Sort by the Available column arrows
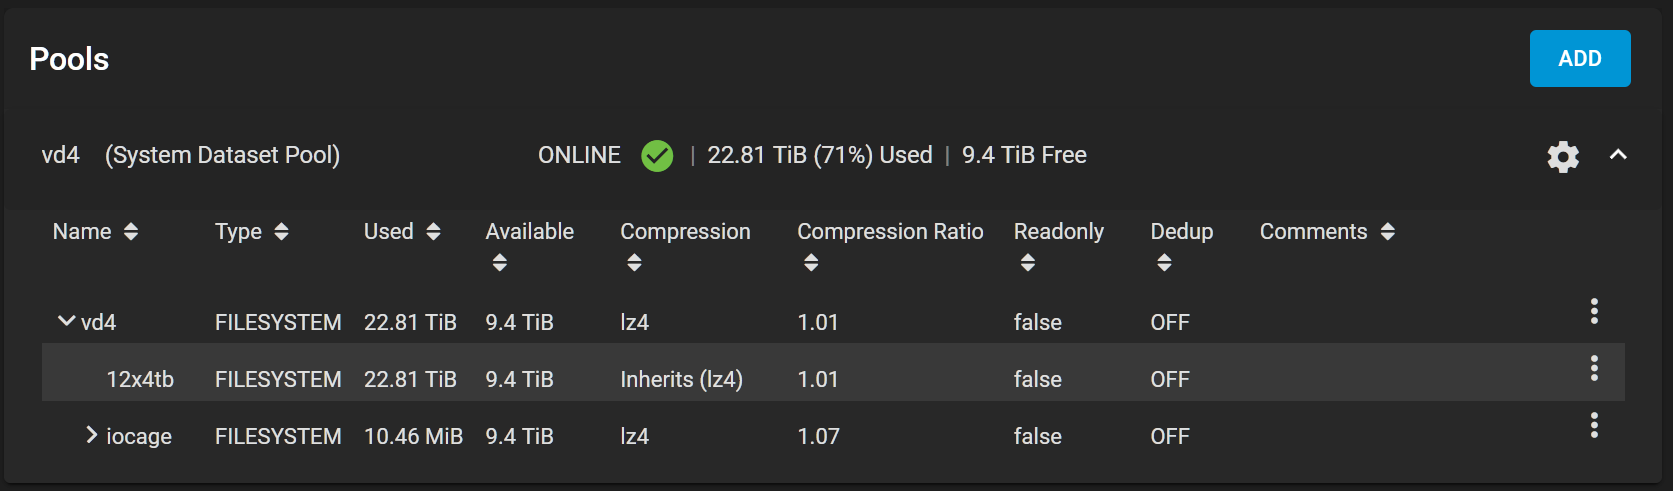 pos(500,263)
